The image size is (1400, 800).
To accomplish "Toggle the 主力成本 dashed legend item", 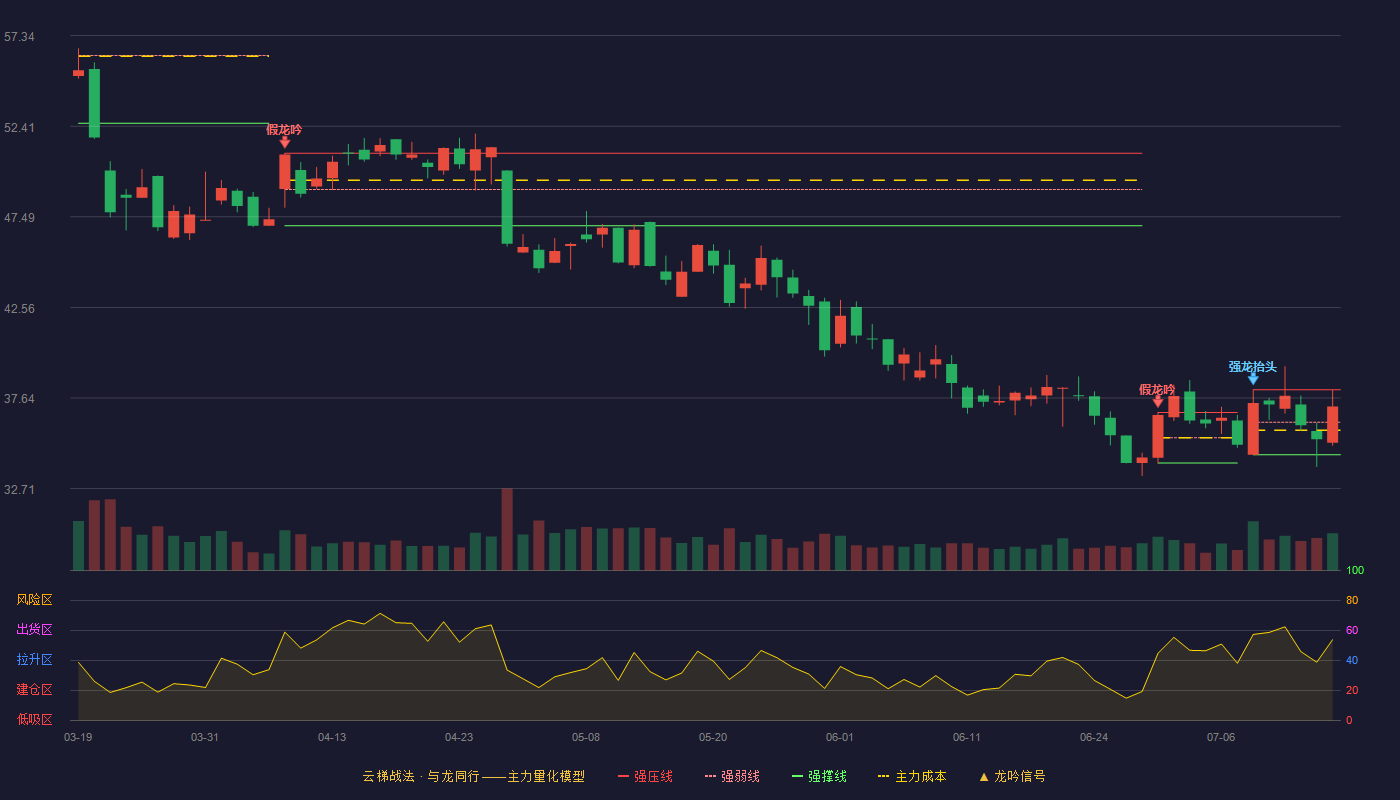I will (912, 776).
